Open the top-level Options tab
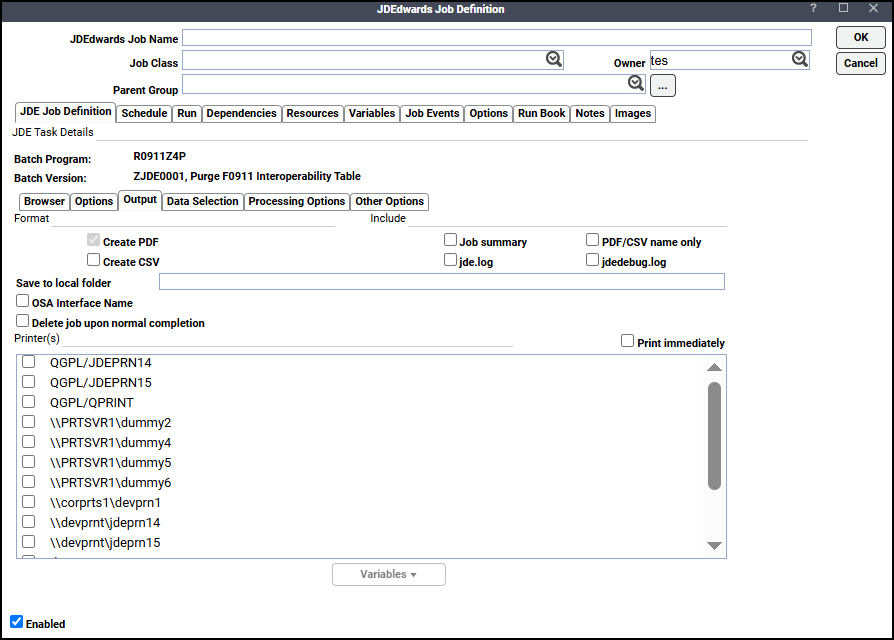The image size is (894, 640). click(489, 113)
